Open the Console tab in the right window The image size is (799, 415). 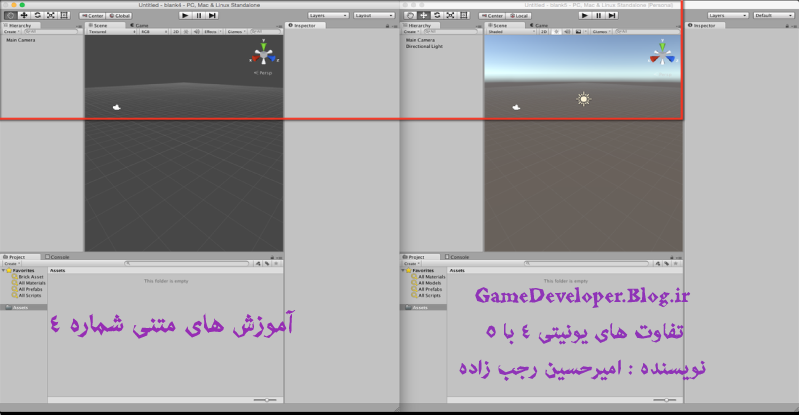[457, 257]
